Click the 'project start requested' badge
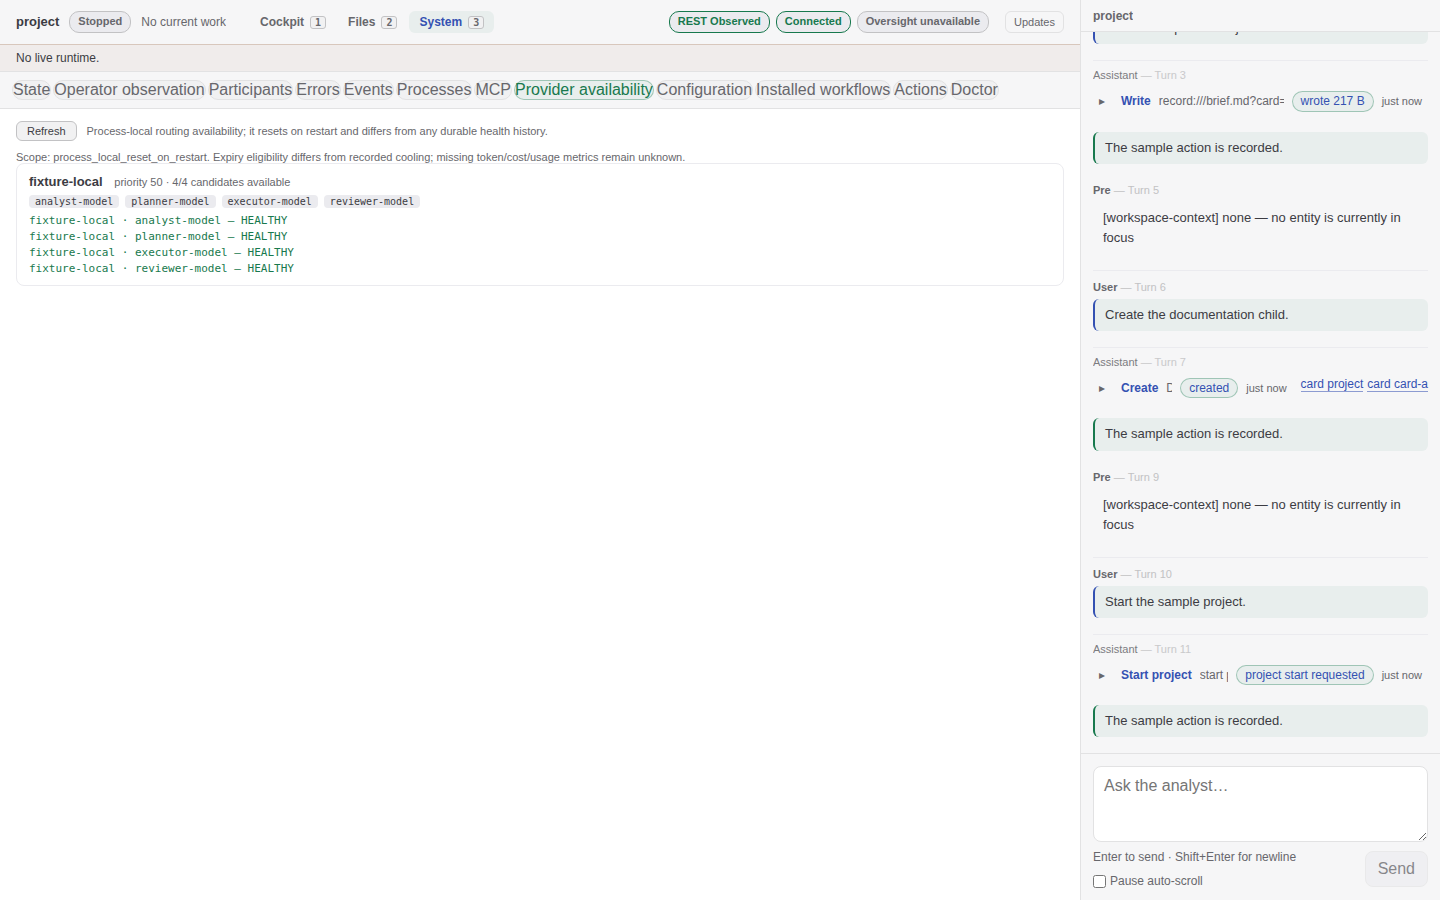 (x=1305, y=675)
